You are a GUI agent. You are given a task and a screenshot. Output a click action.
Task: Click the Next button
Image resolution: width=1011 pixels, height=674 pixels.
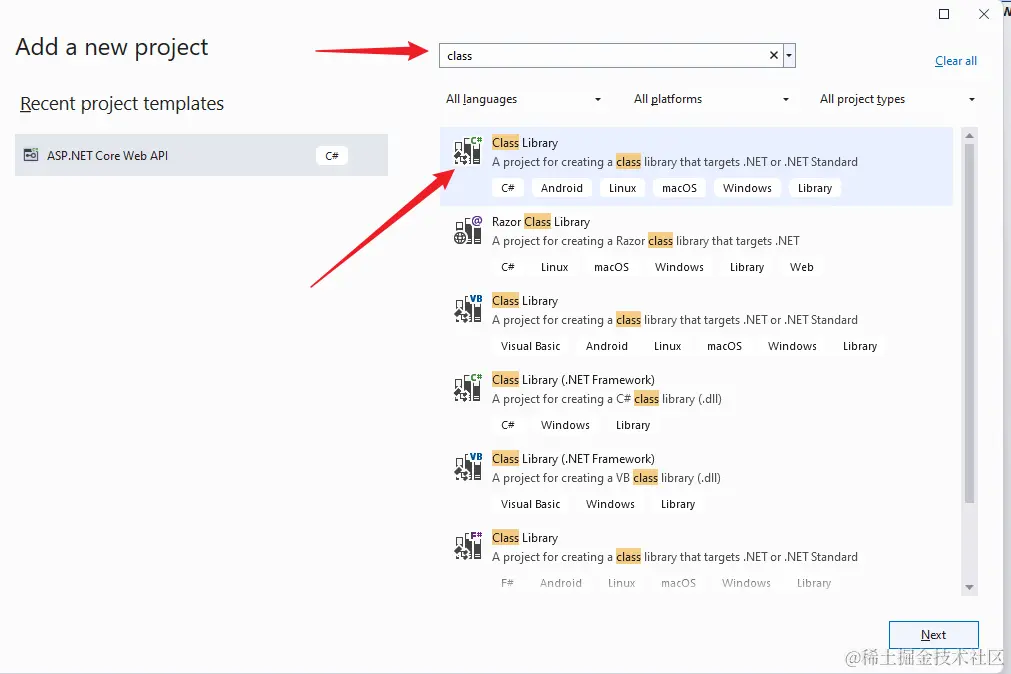(x=934, y=635)
